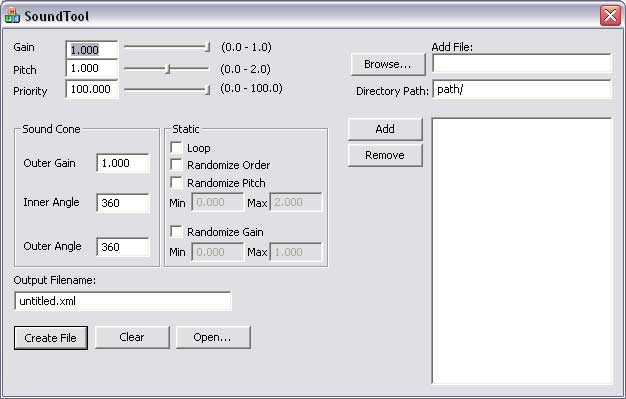Click the Randomize Pitch Min field
The image size is (626, 399).
click(218, 202)
